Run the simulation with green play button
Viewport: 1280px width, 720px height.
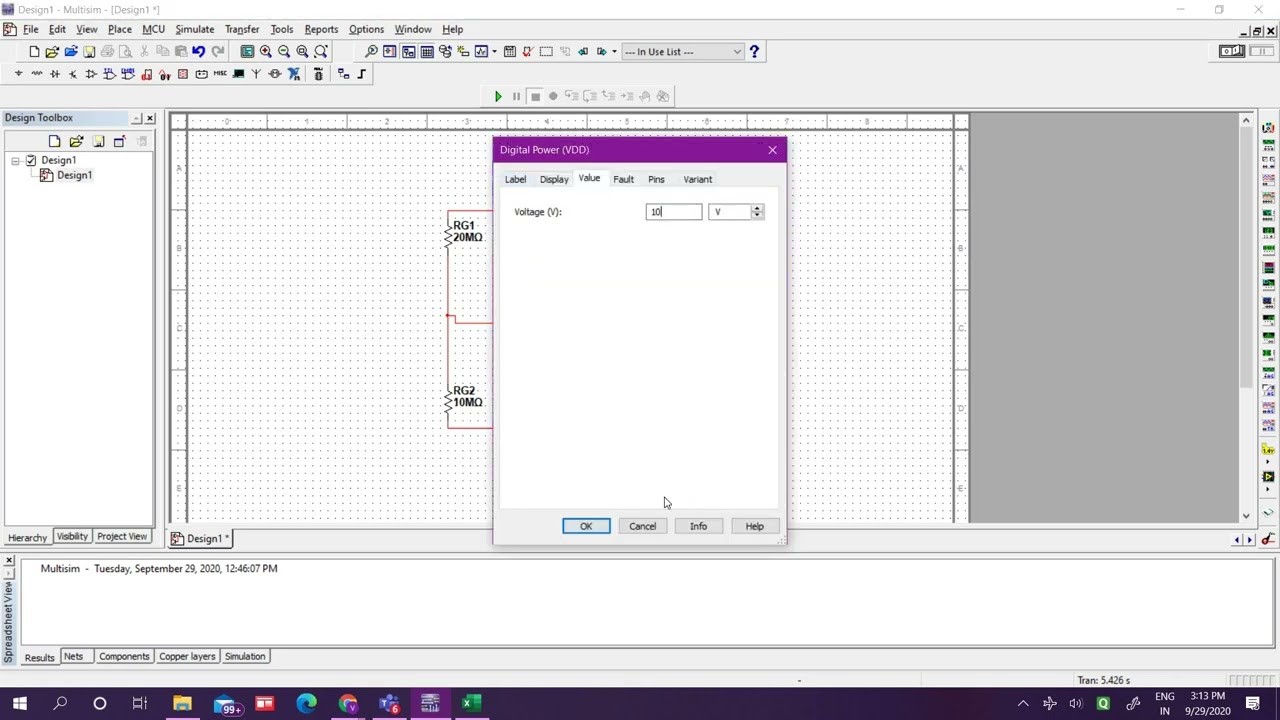[x=498, y=96]
